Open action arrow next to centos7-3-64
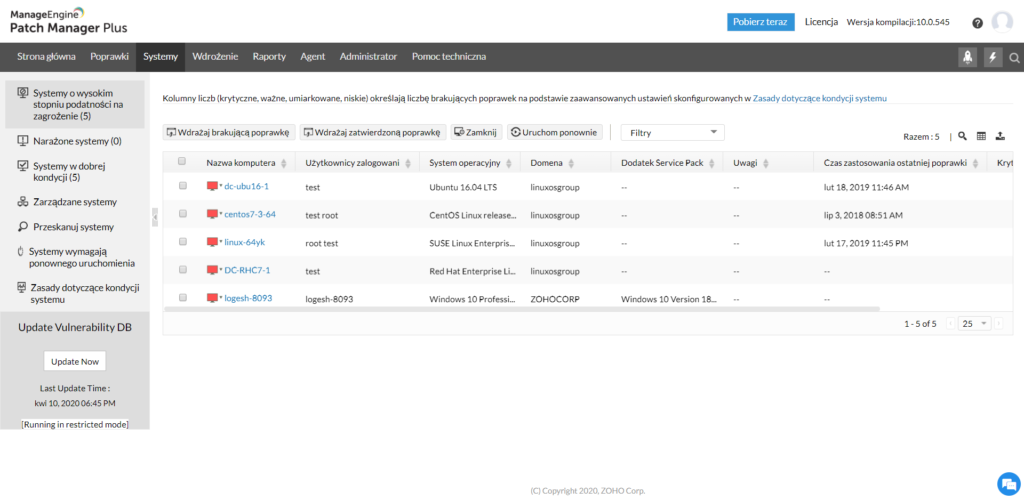 coord(220,214)
